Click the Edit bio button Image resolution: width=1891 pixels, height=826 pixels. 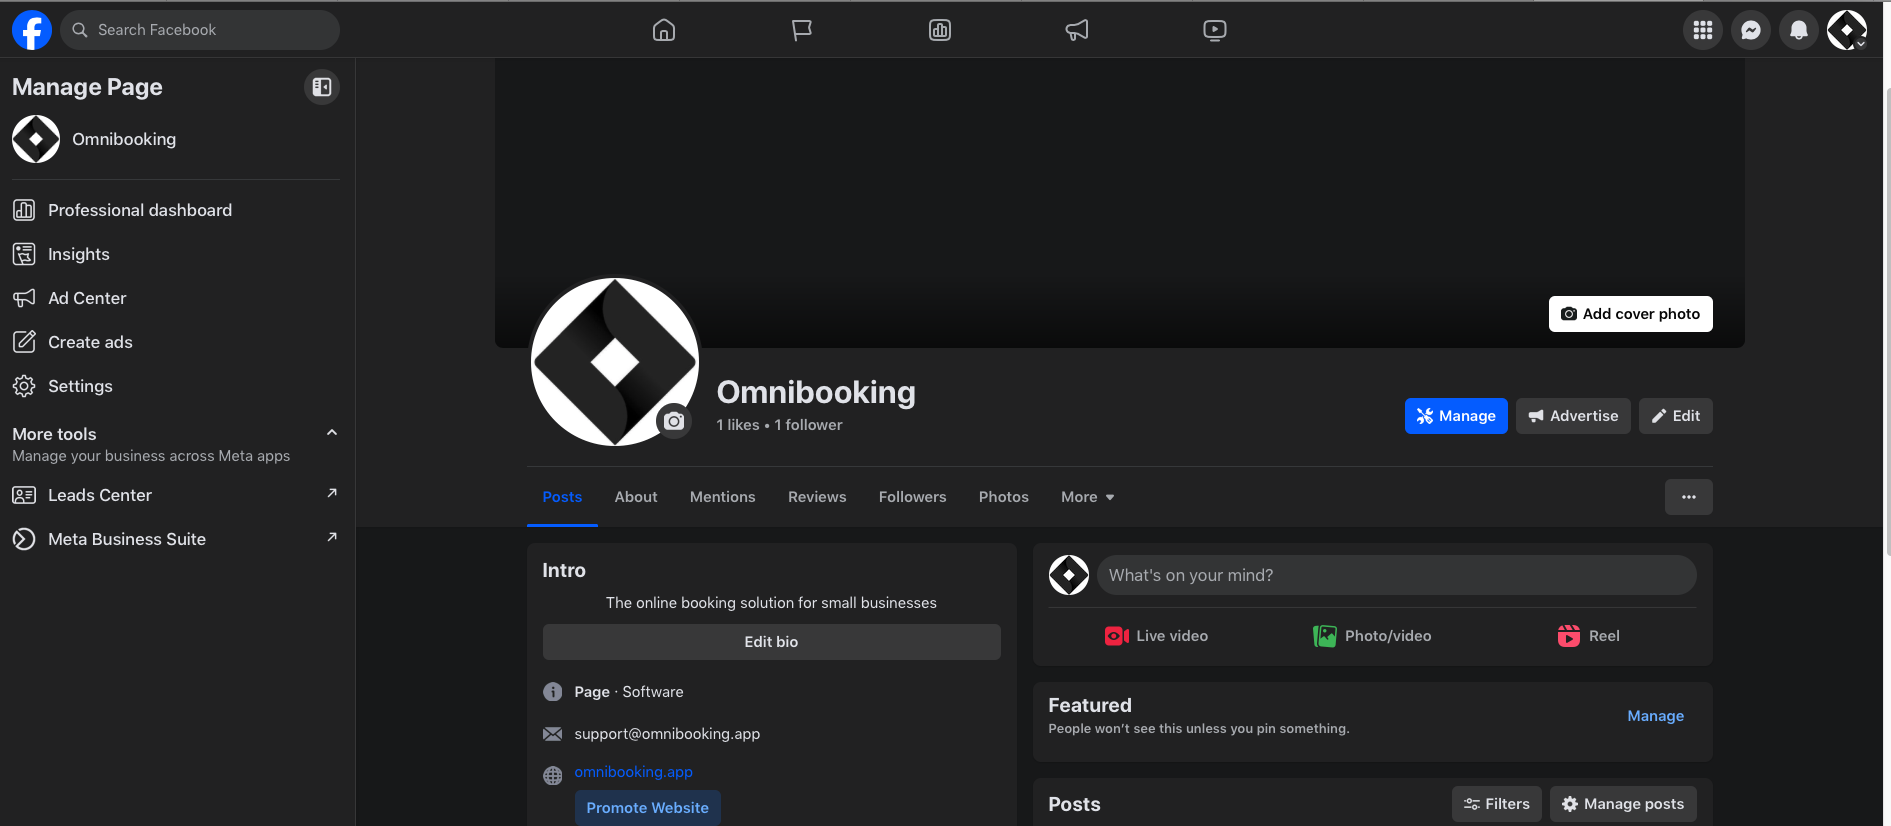coord(771,642)
